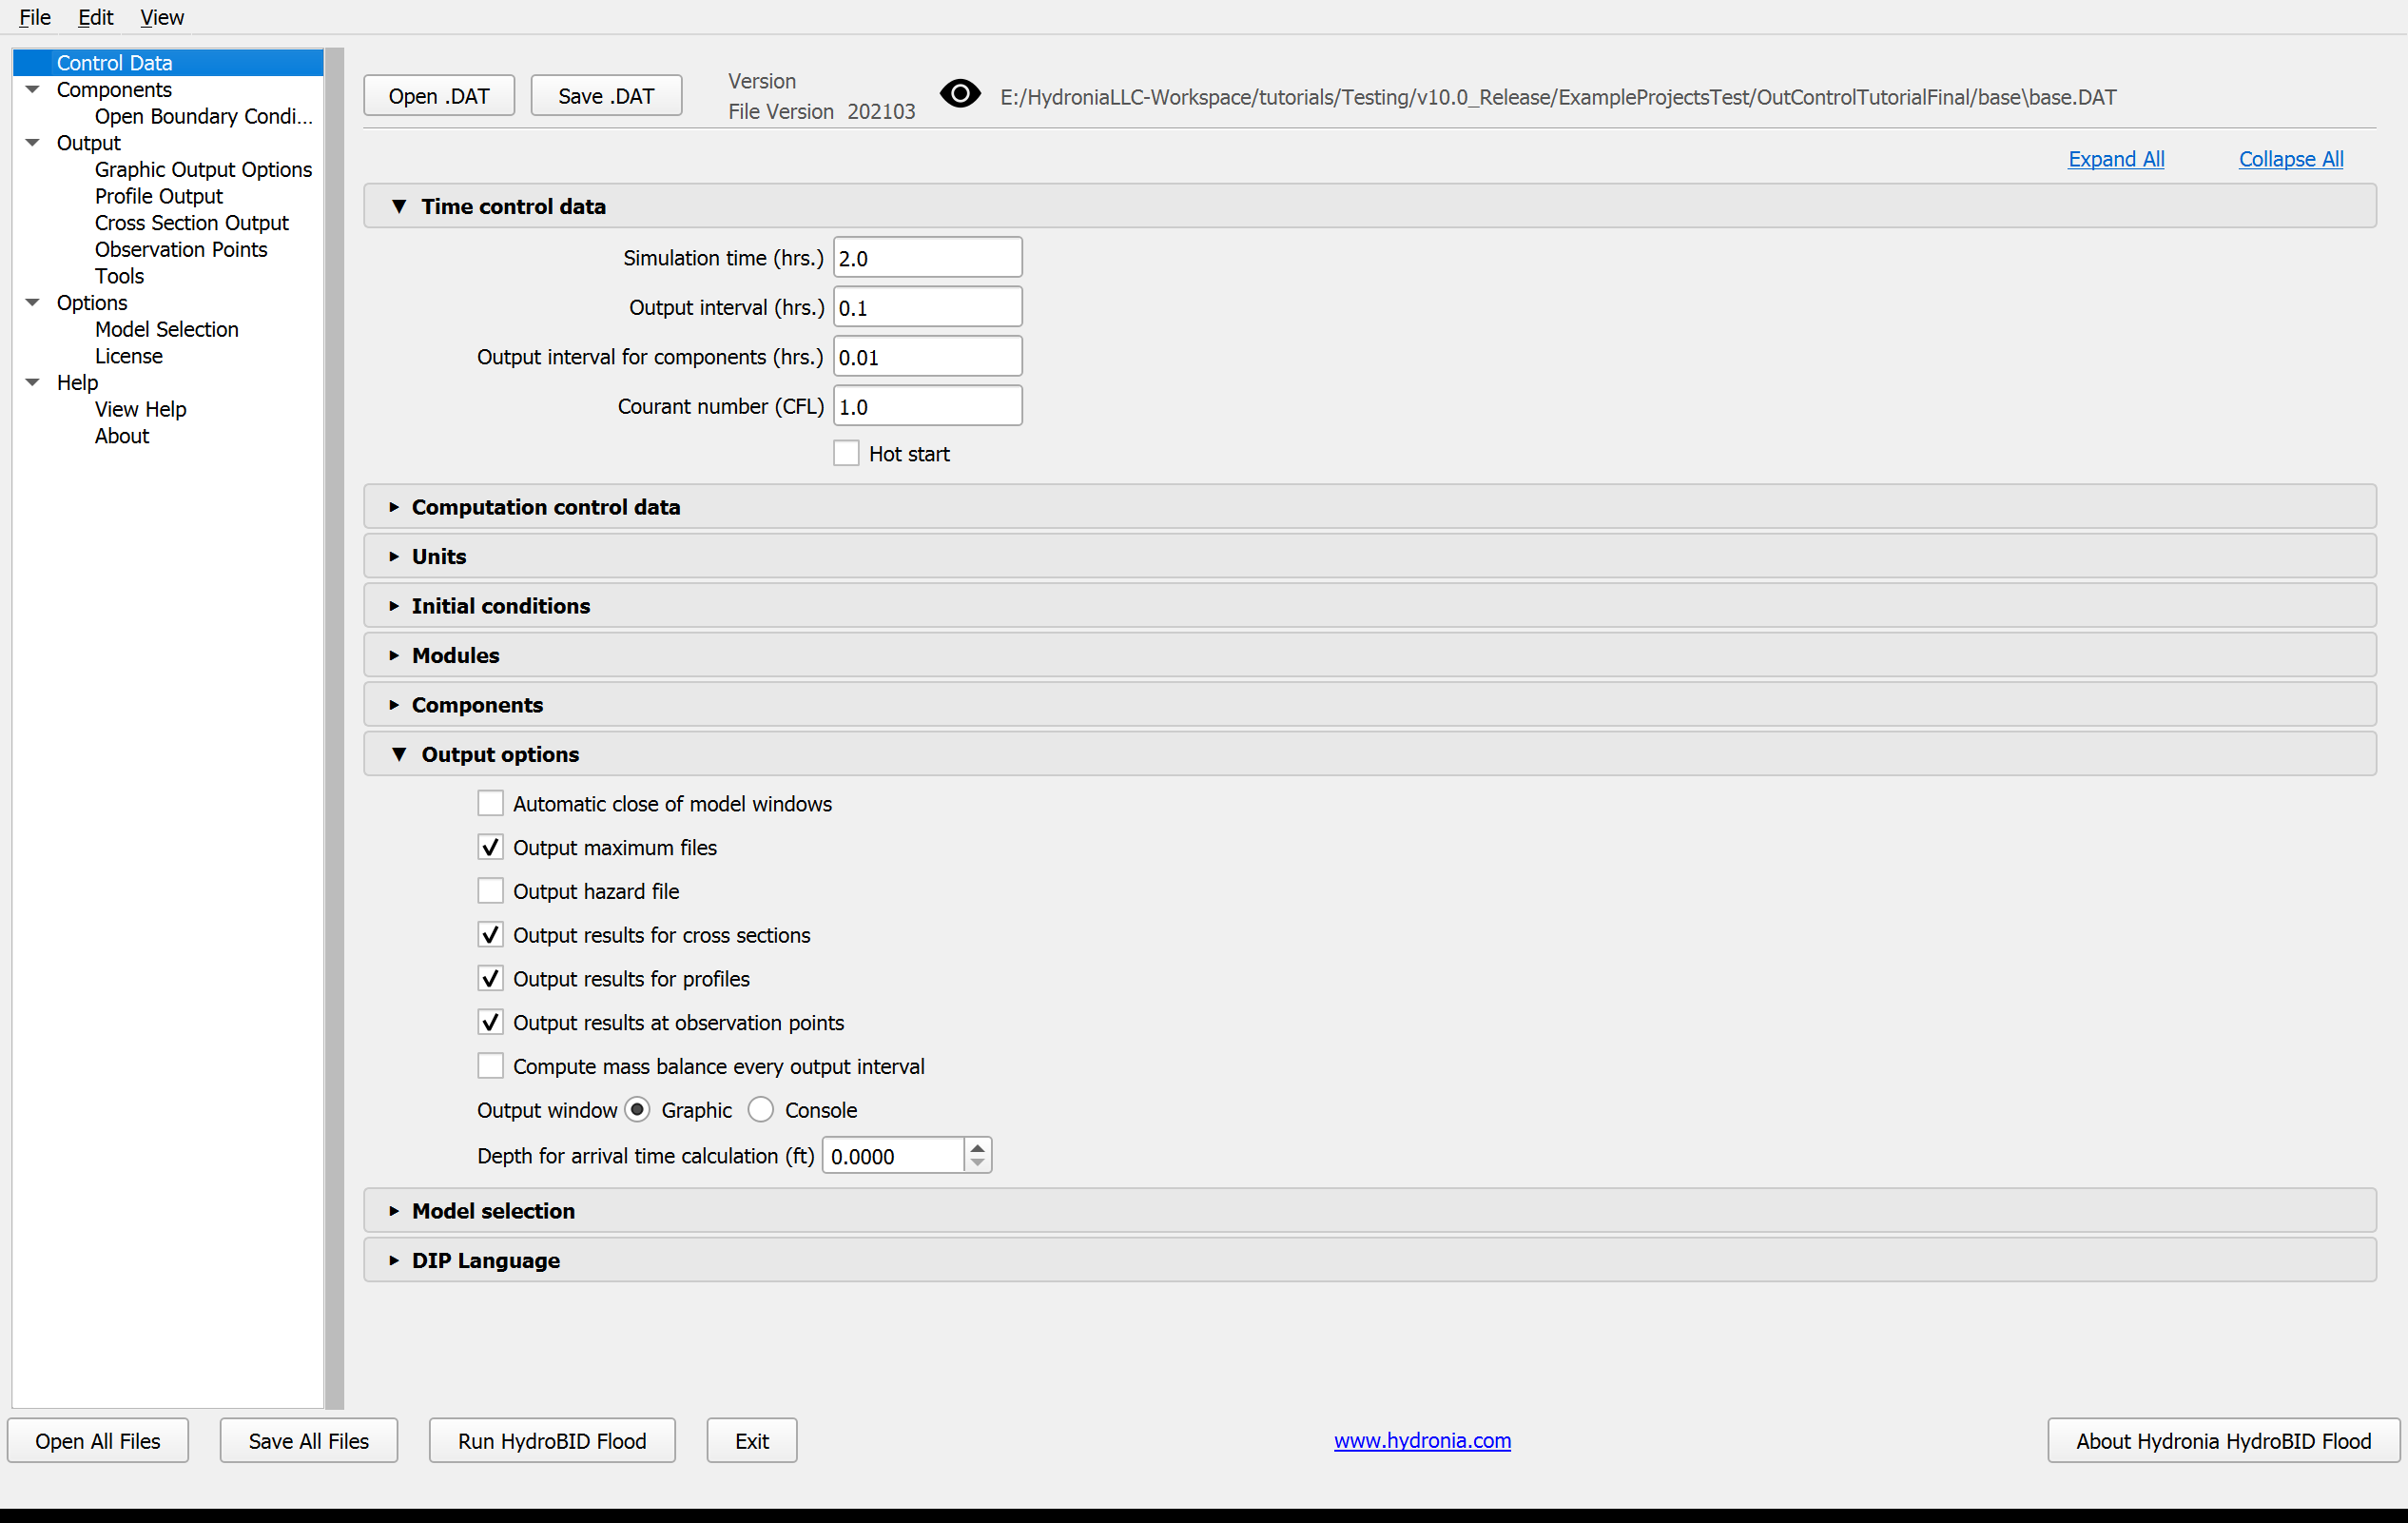Enable the Hot start checkbox
The image size is (2408, 1523).
846,453
